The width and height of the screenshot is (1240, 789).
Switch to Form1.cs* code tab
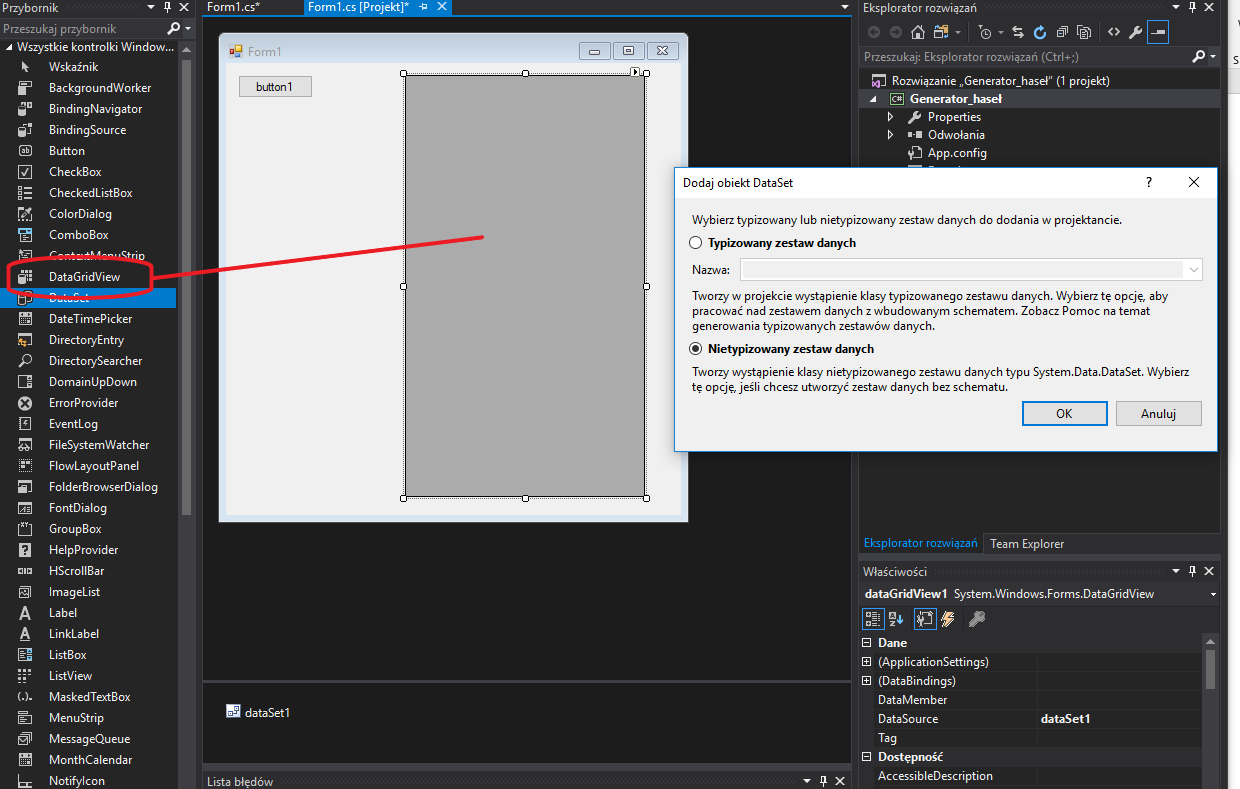pyautogui.click(x=234, y=7)
